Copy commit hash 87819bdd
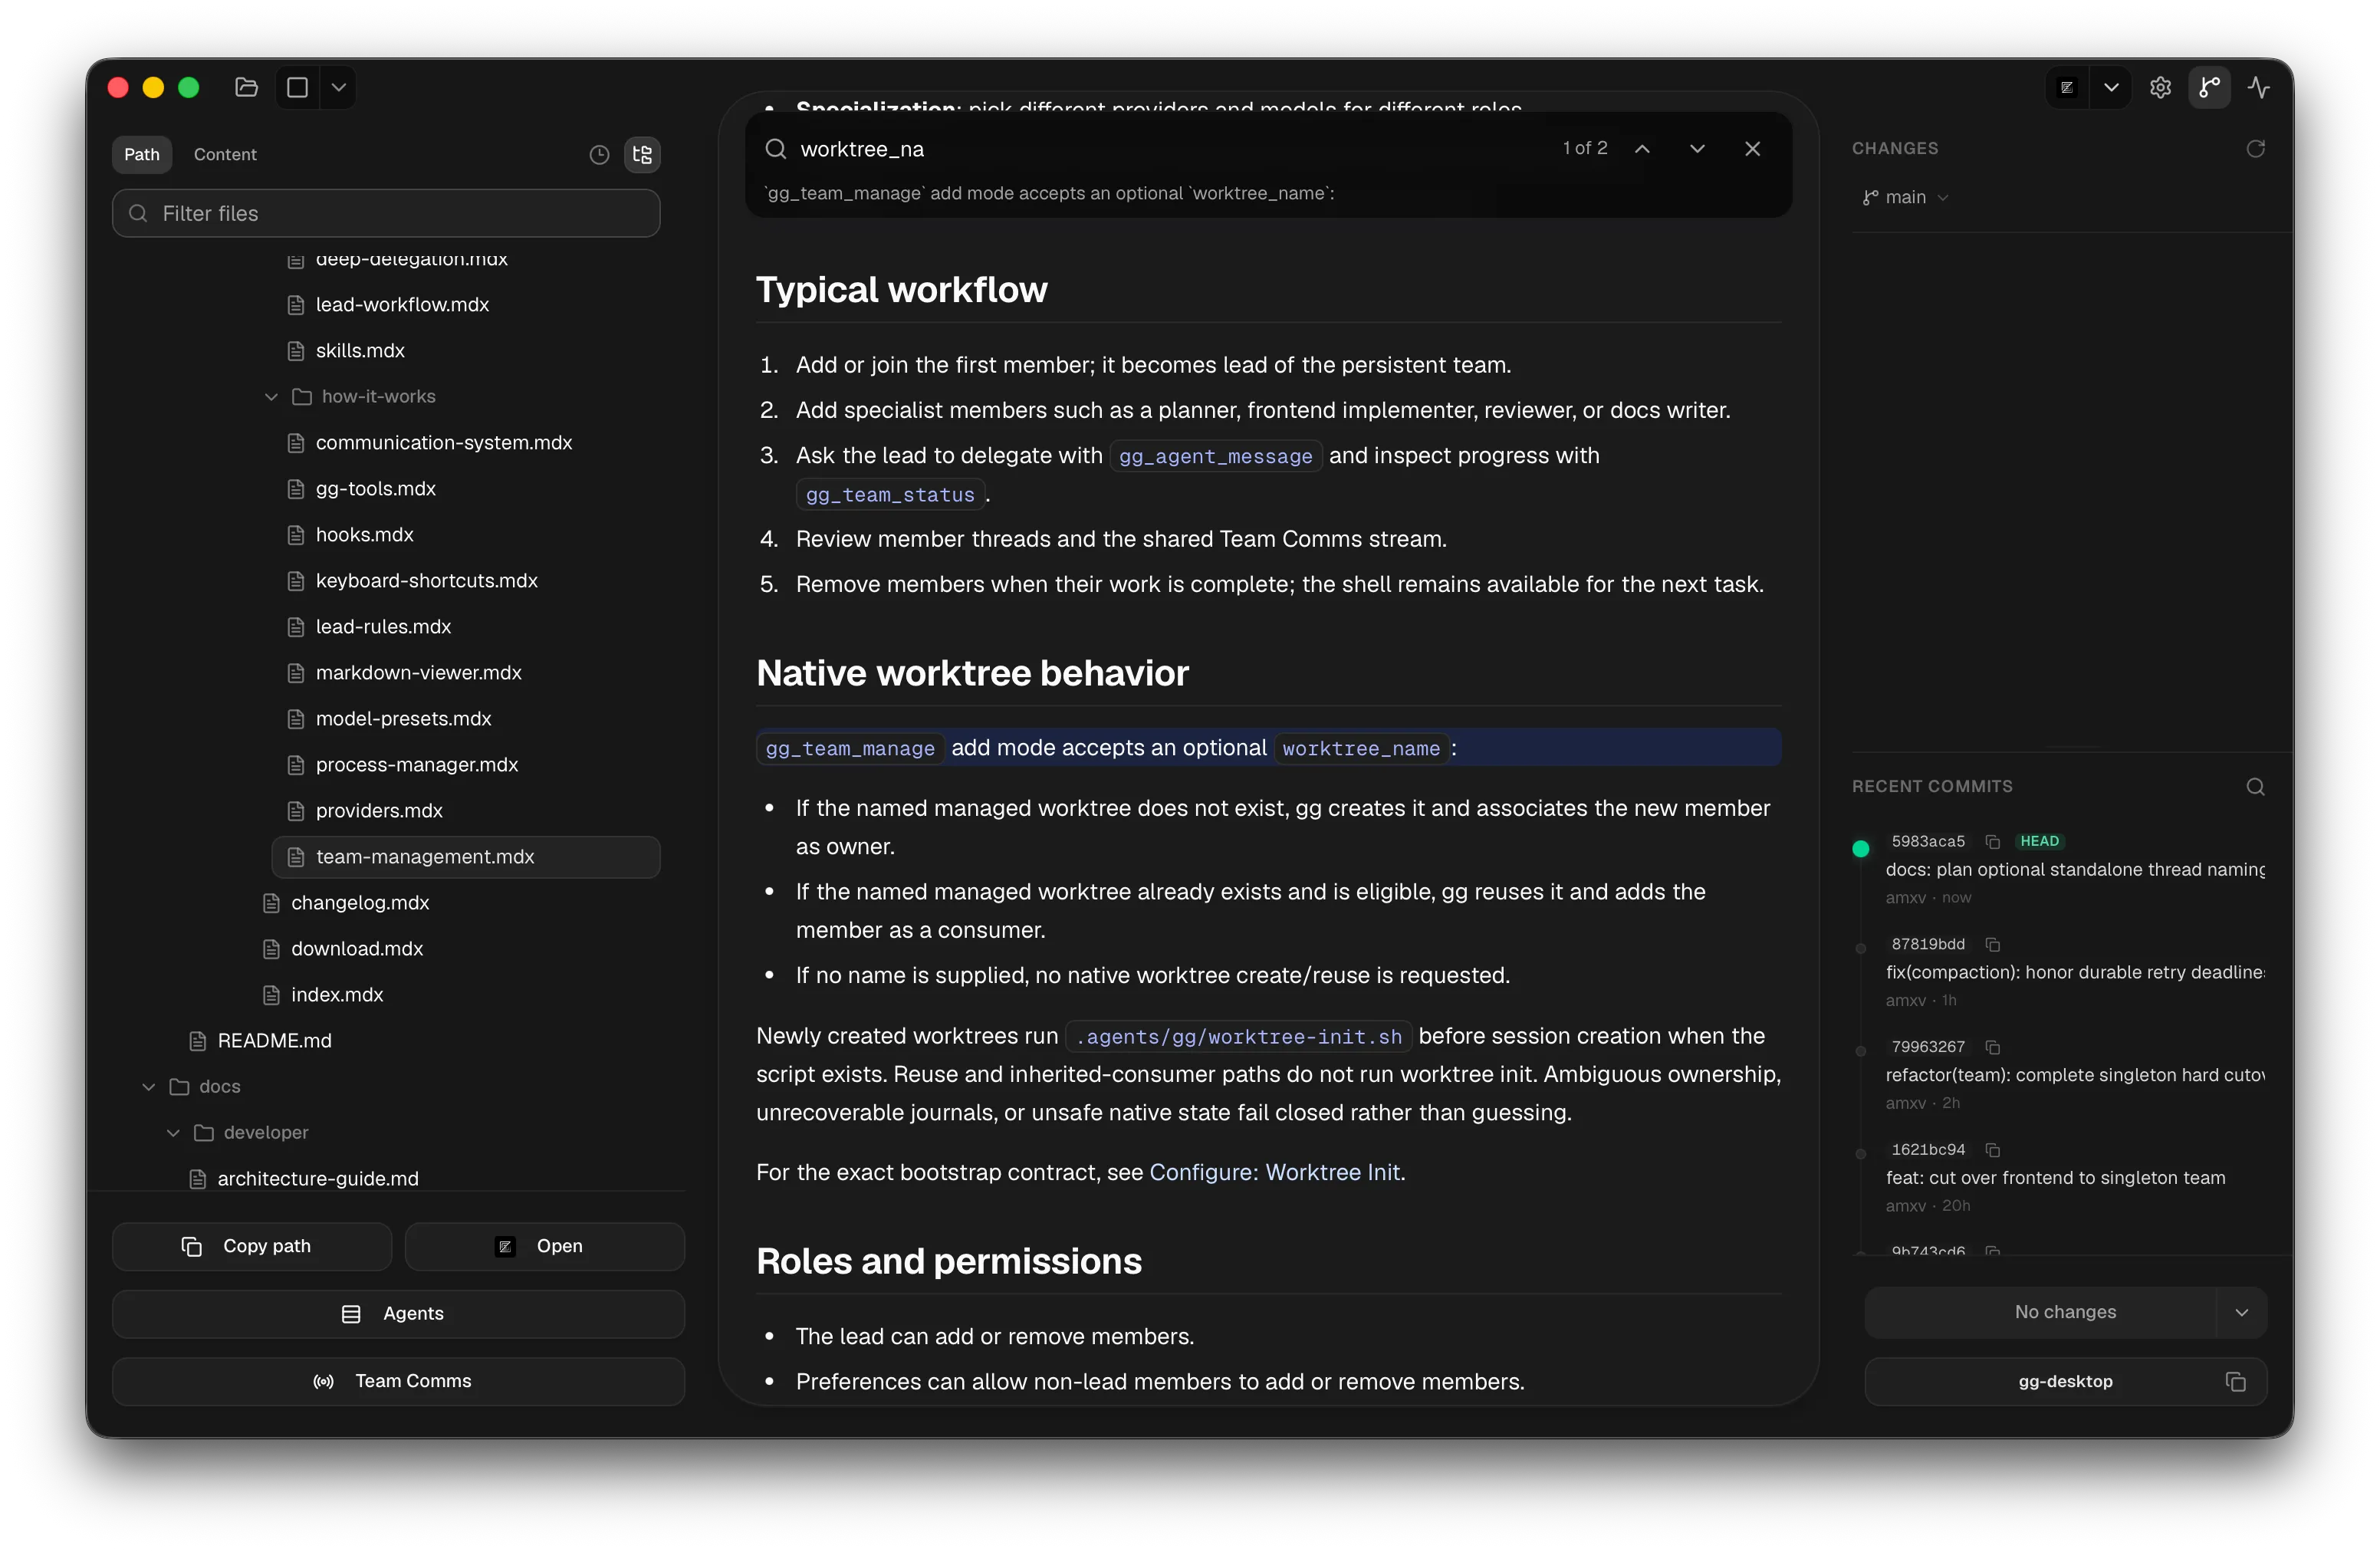 tap(1992, 945)
